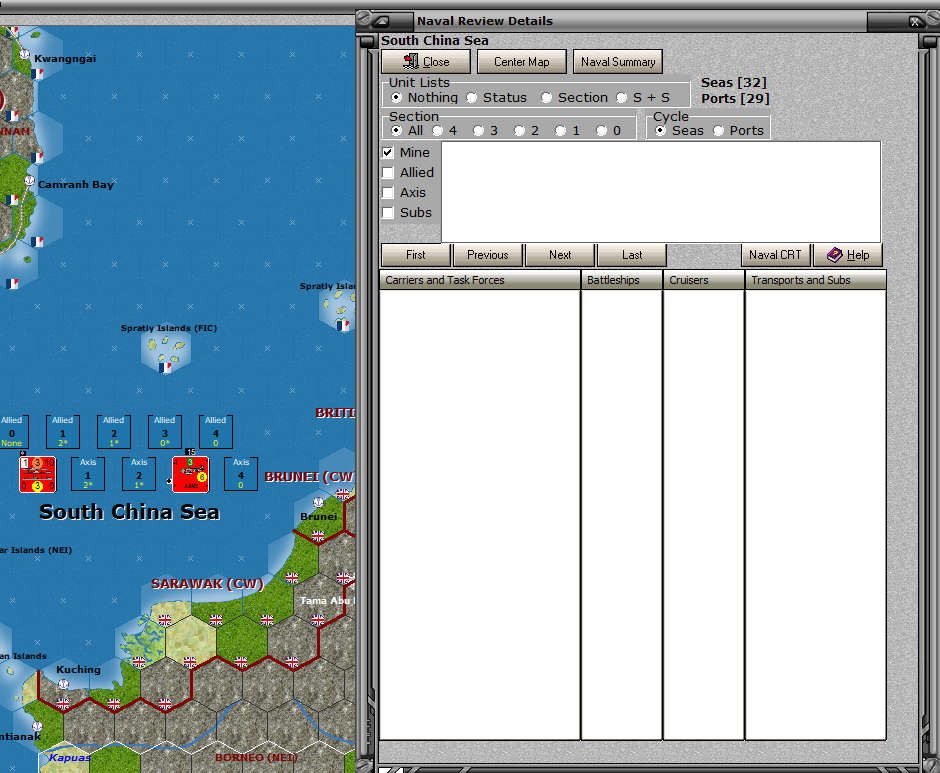Select the red naval unit counter on map

(37, 474)
